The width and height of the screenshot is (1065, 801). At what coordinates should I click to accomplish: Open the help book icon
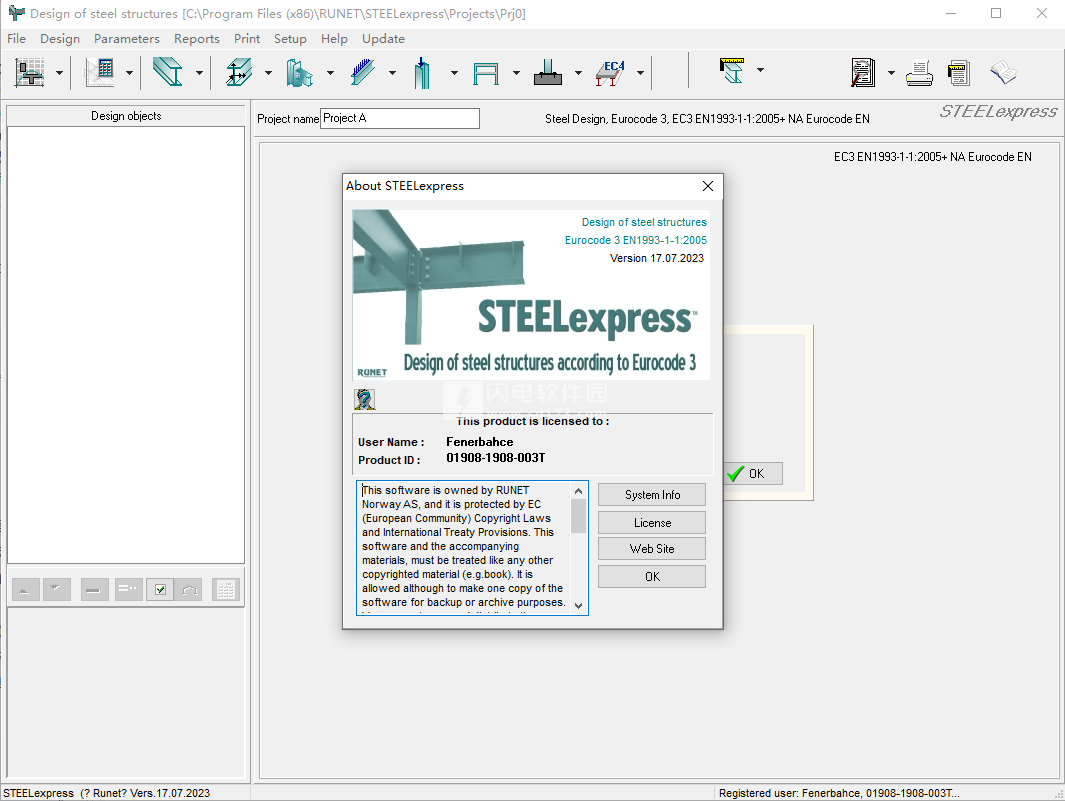pos(1003,72)
